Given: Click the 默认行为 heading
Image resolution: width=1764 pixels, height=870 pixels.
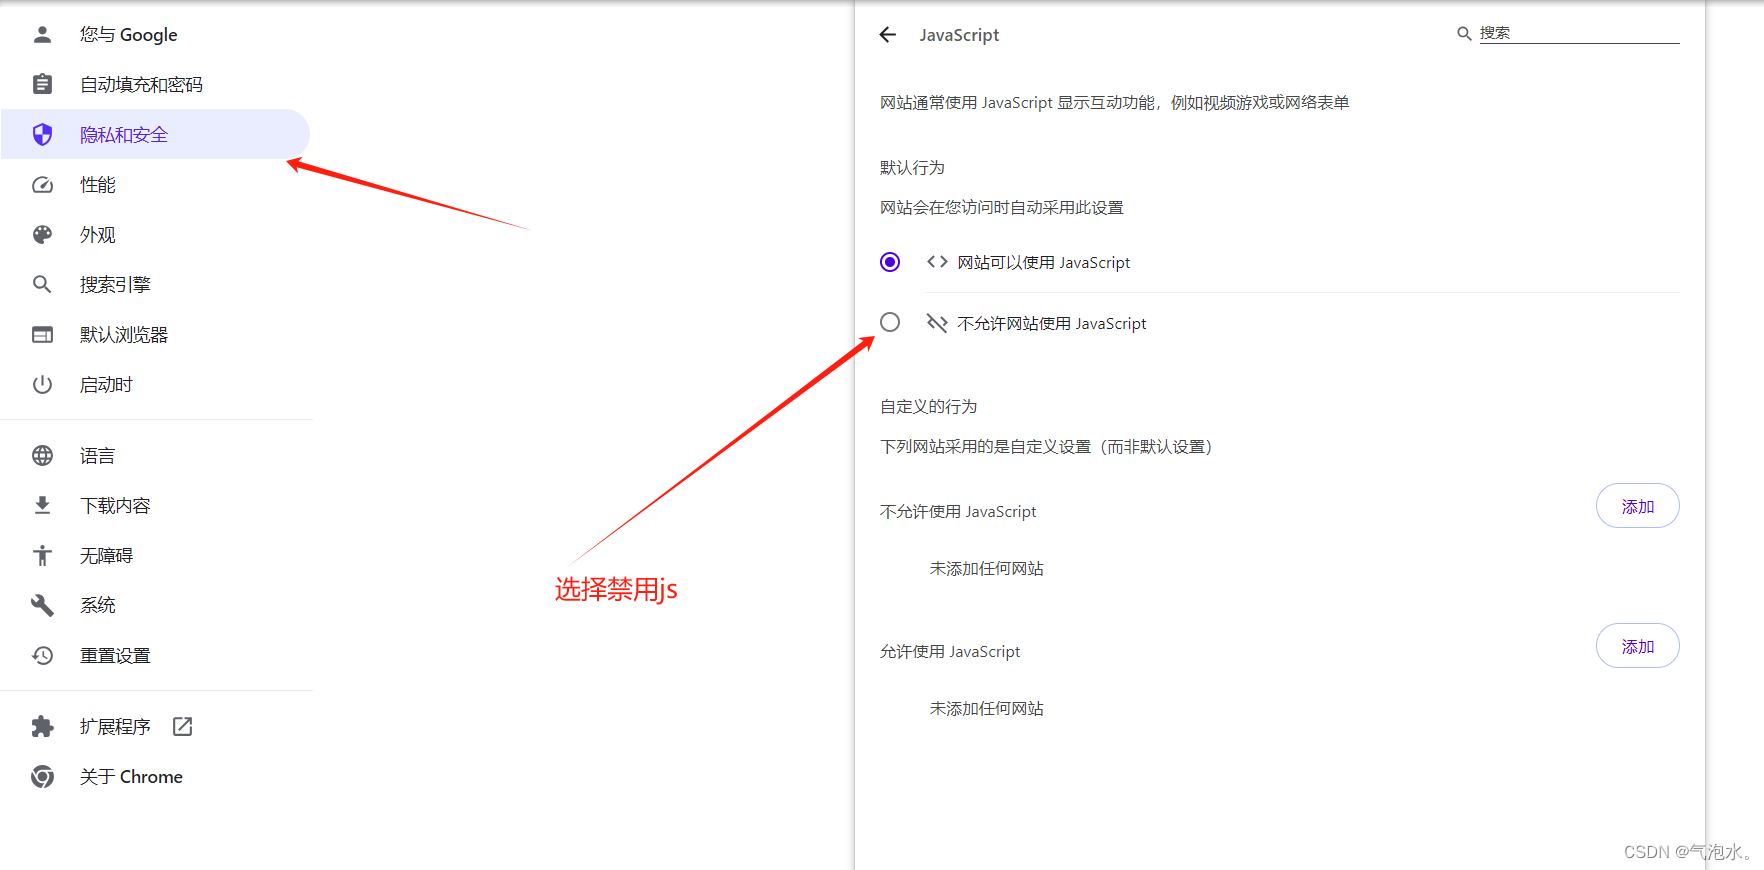Looking at the screenshot, I should coord(912,167).
